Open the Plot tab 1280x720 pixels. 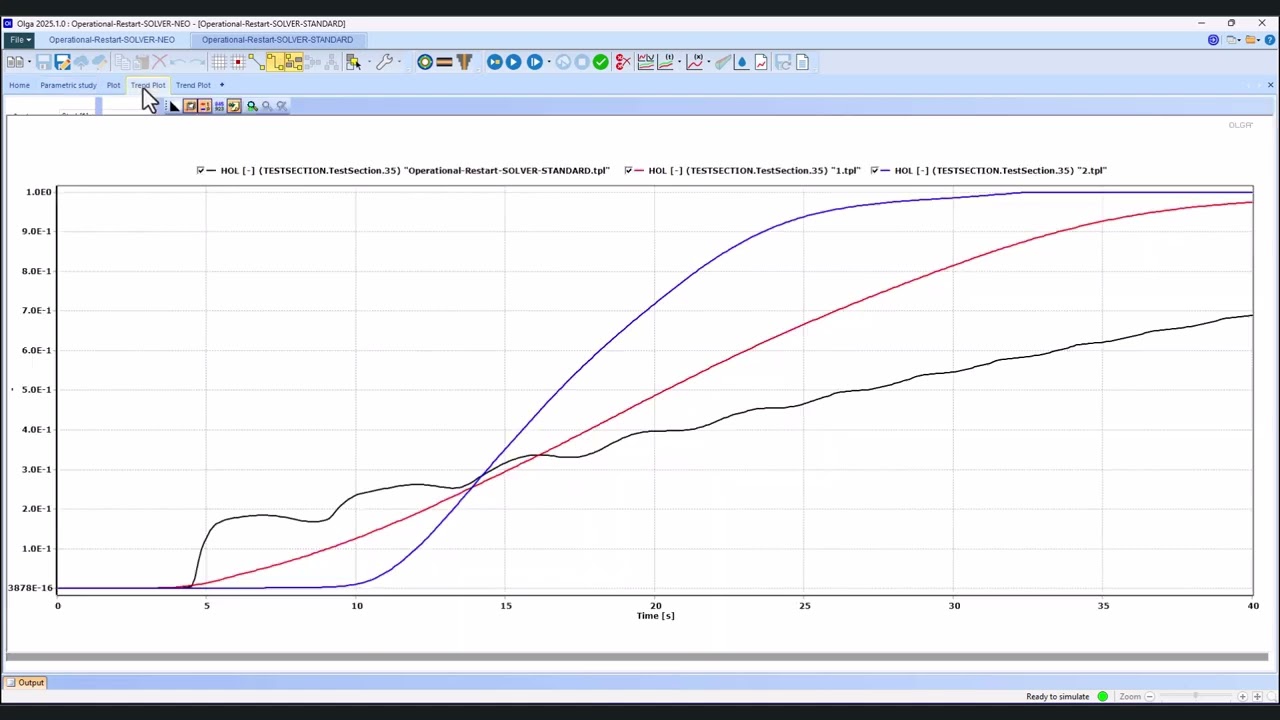113,85
